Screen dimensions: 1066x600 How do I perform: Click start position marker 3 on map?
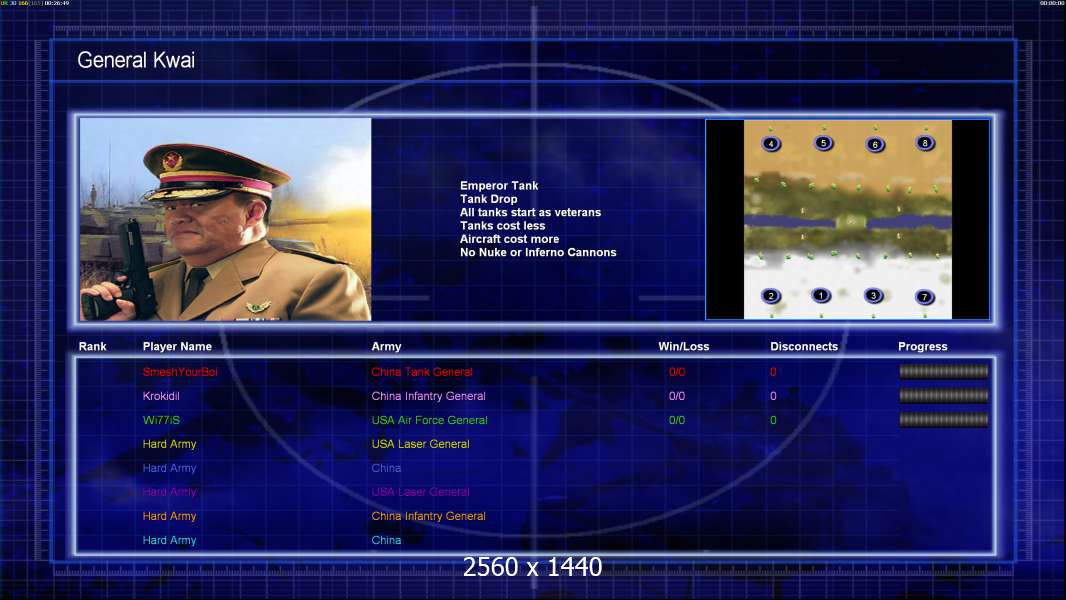(873, 295)
